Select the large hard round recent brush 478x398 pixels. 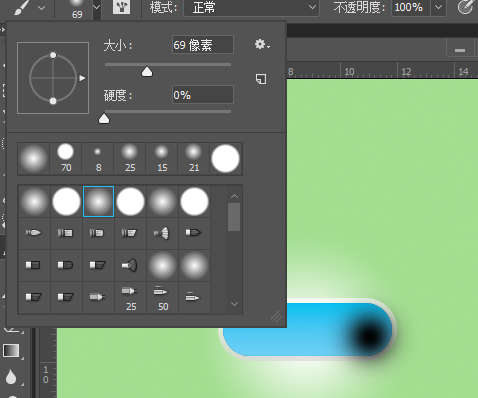(226, 158)
